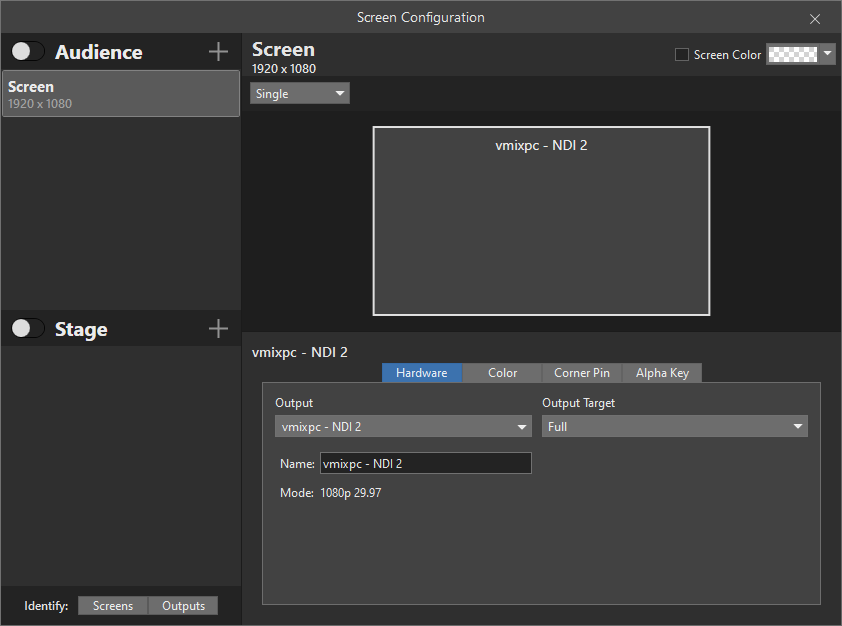This screenshot has height=626, width=842.
Task: Toggle the Stage screens switch
Action: click(x=28, y=329)
